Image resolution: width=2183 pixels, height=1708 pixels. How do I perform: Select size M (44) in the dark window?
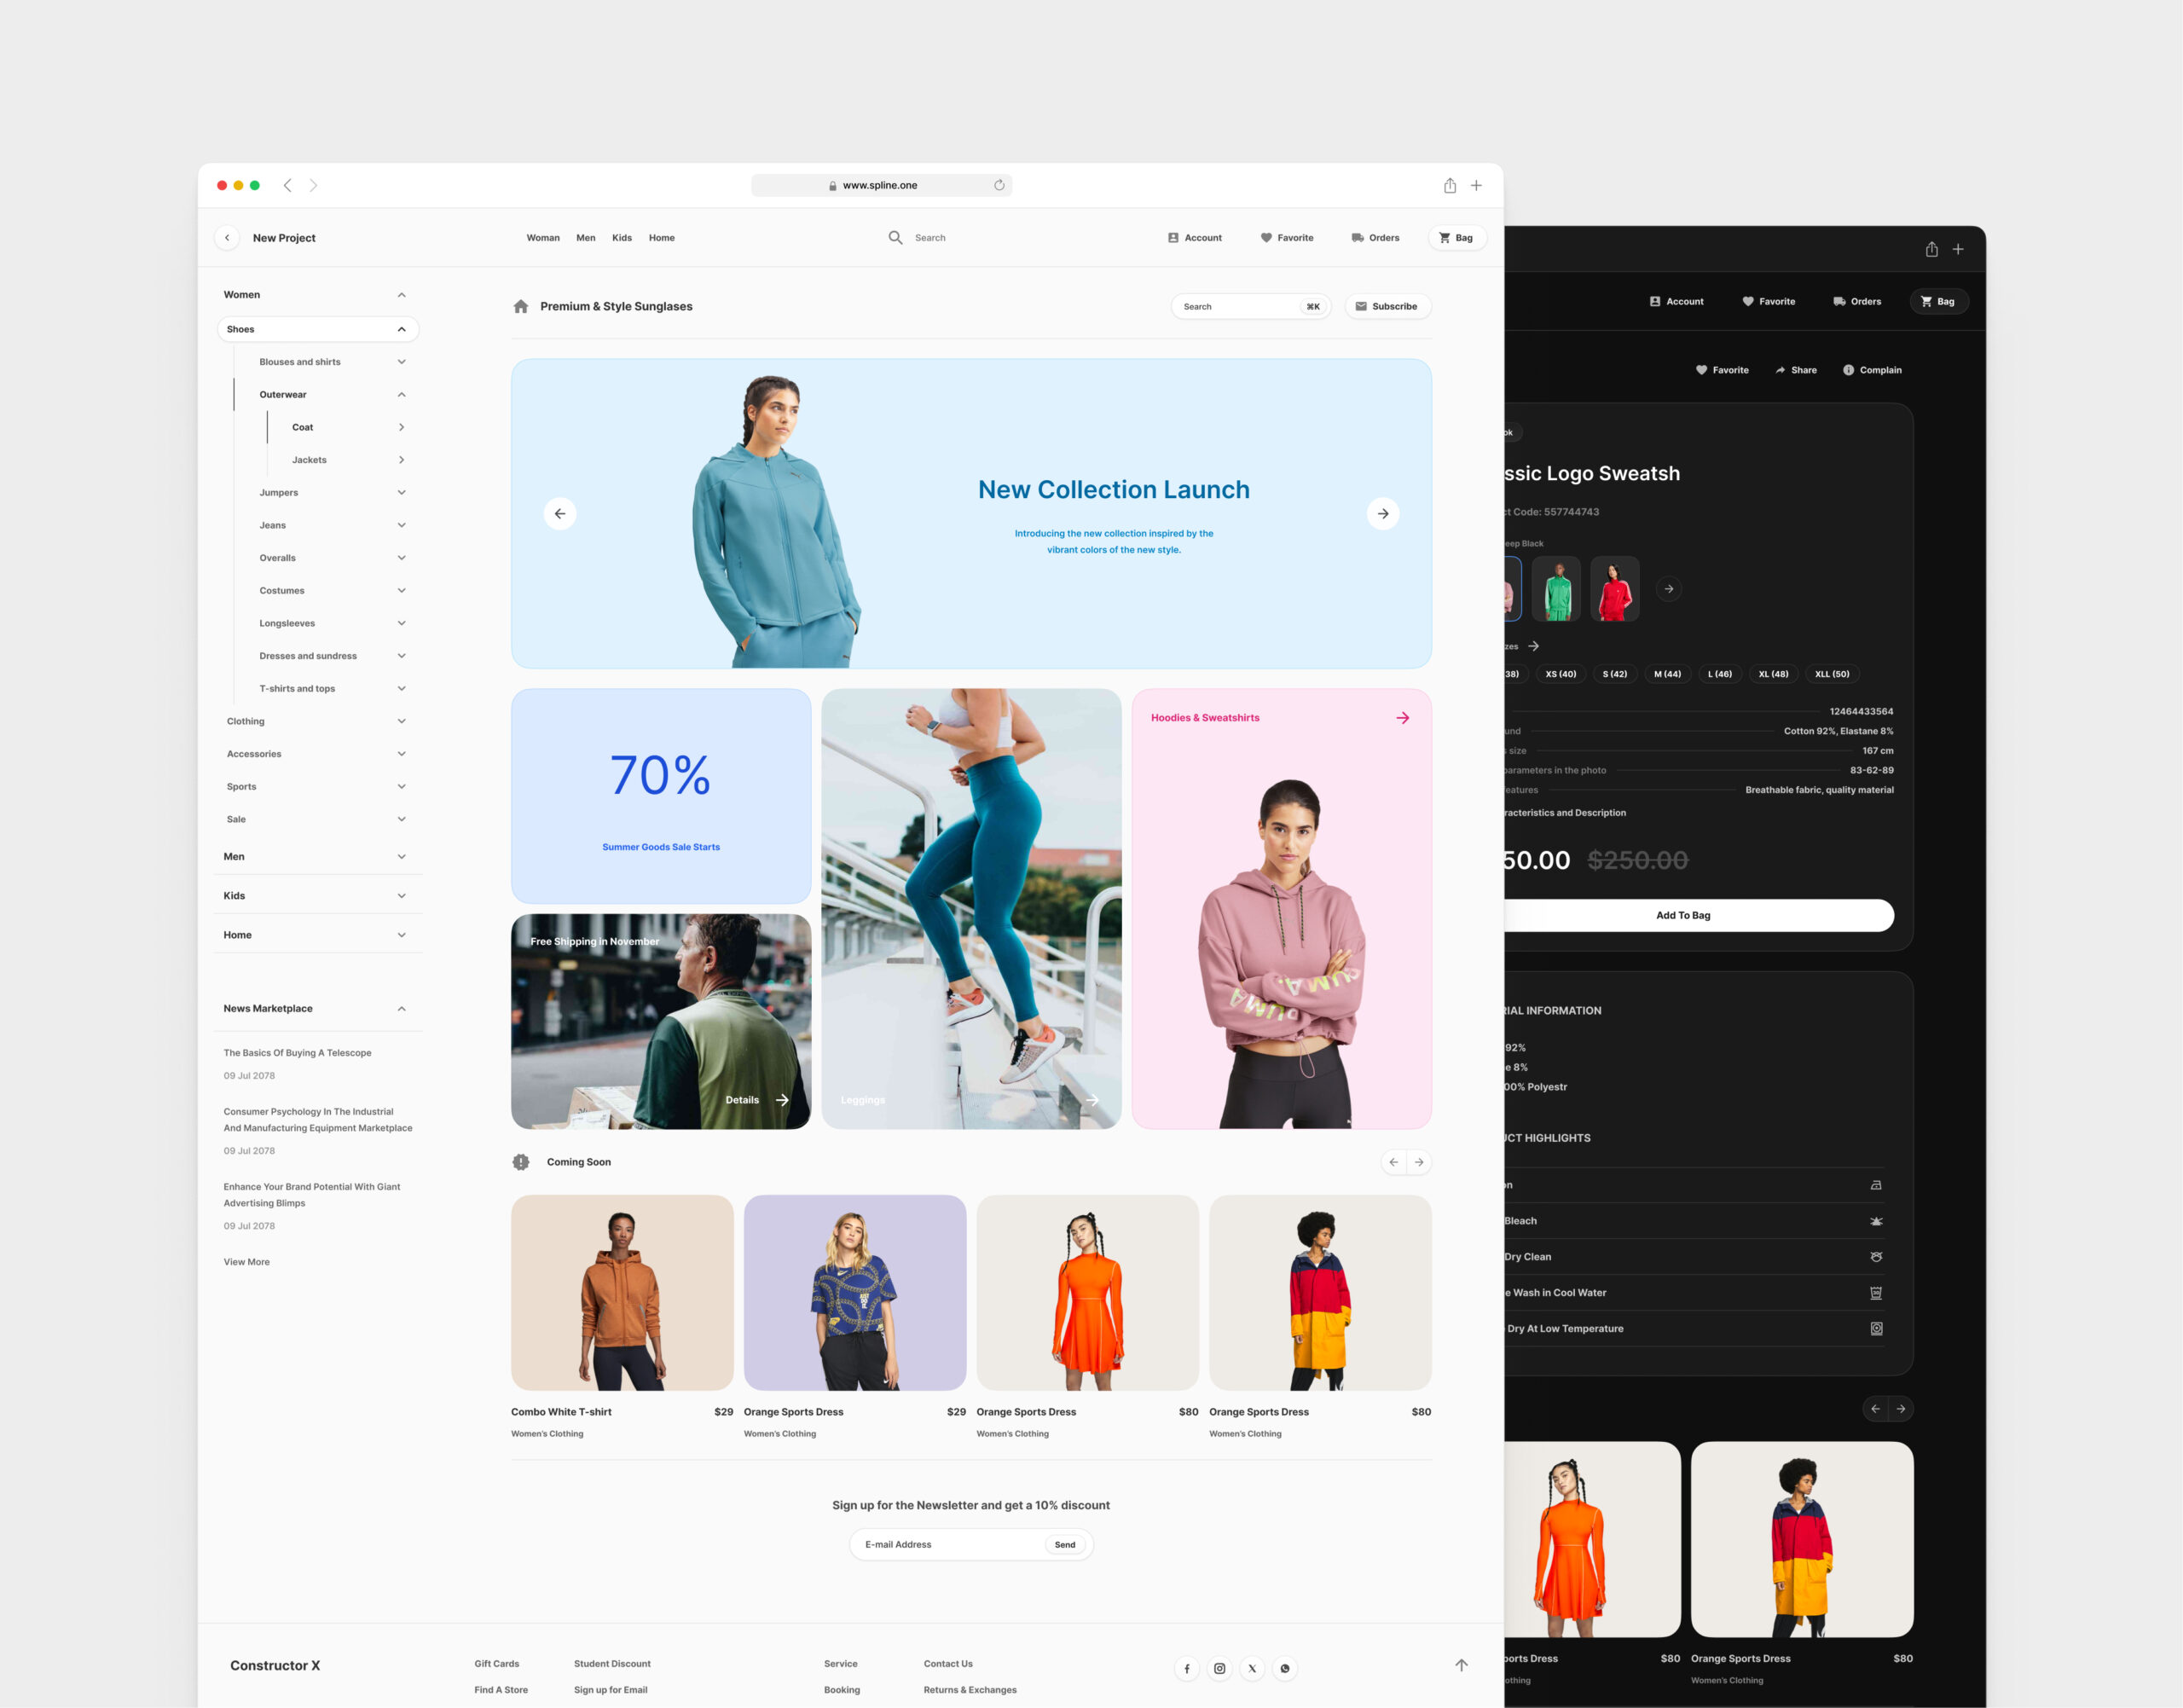click(x=1667, y=674)
